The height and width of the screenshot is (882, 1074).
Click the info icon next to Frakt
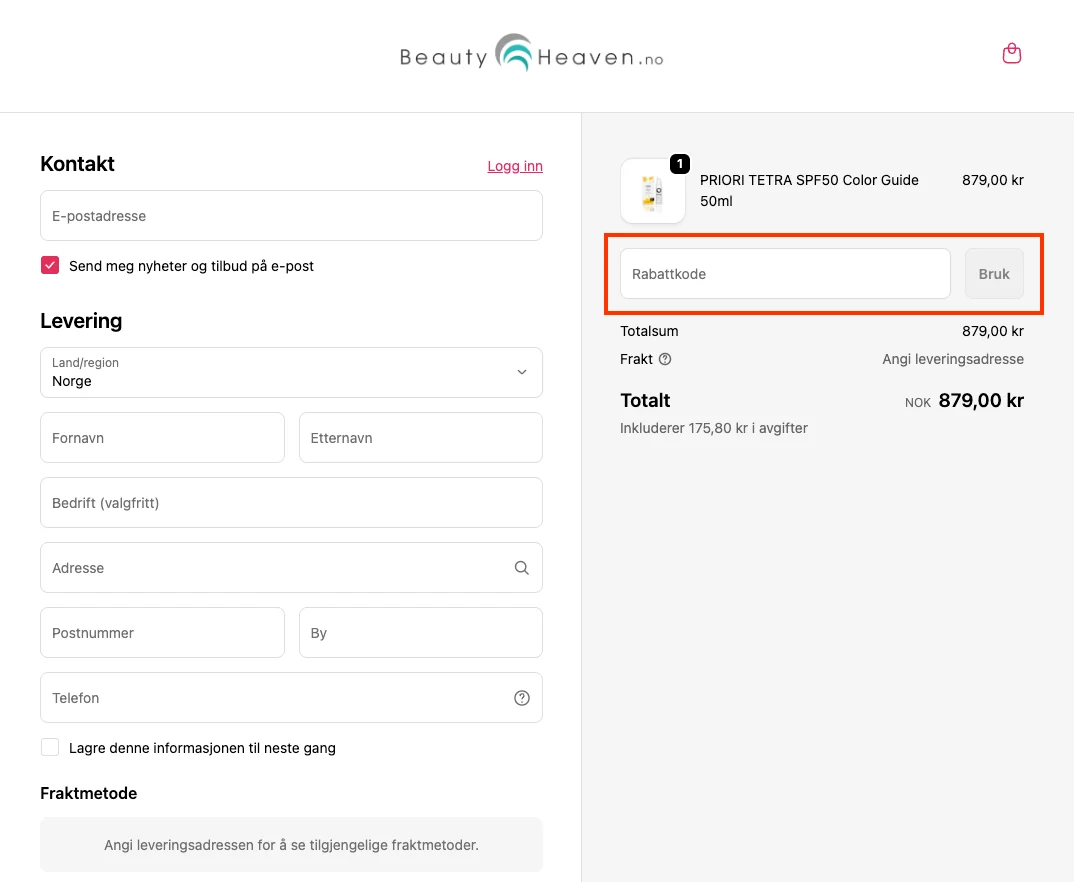[665, 359]
